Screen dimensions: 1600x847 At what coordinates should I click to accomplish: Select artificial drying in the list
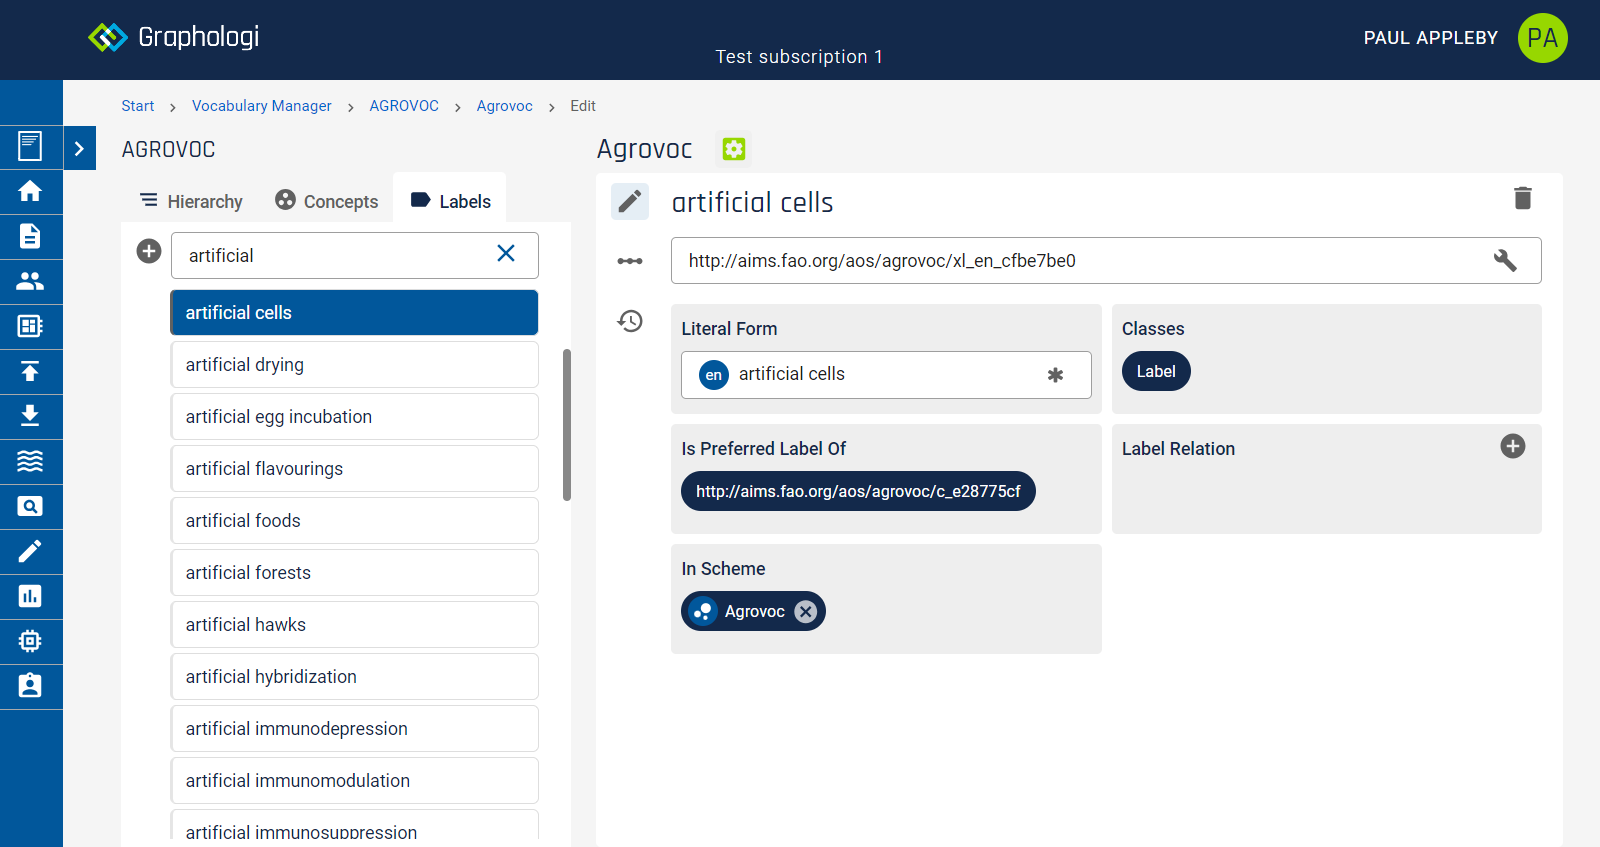click(x=355, y=365)
